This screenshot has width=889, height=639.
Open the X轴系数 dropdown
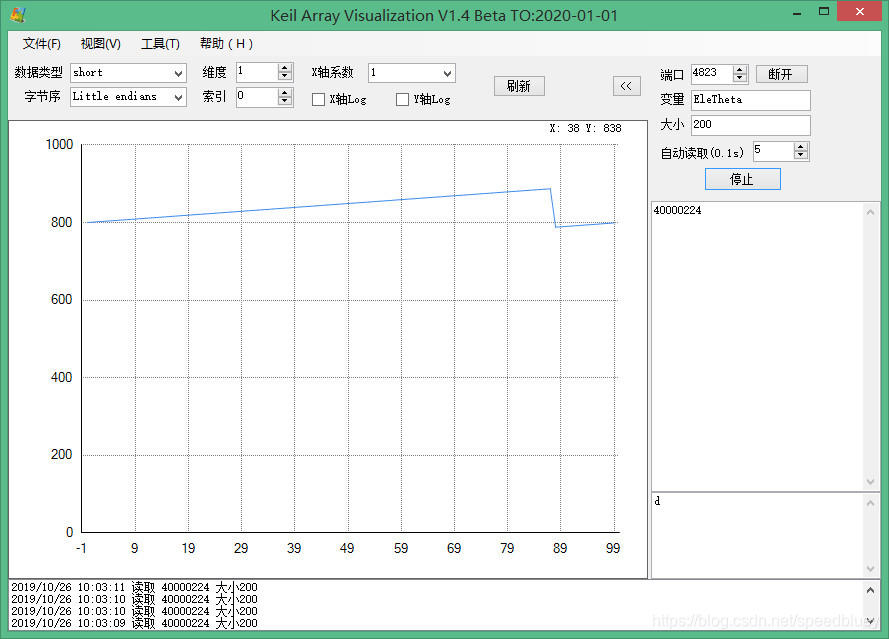(x=412, y=73)
